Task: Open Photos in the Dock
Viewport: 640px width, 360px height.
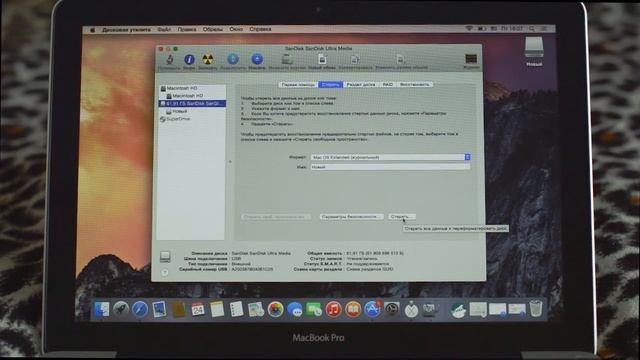Action: tap(275, 309)
